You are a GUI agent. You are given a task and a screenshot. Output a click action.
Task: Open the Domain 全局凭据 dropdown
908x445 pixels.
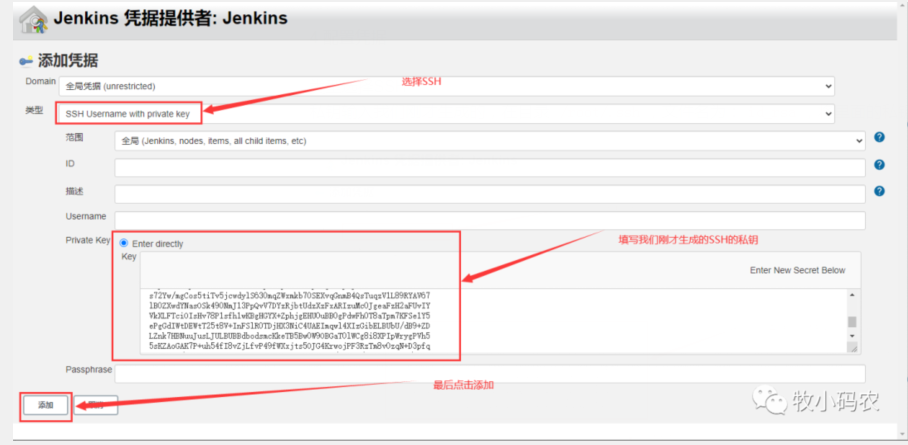(x=446, y=86)
